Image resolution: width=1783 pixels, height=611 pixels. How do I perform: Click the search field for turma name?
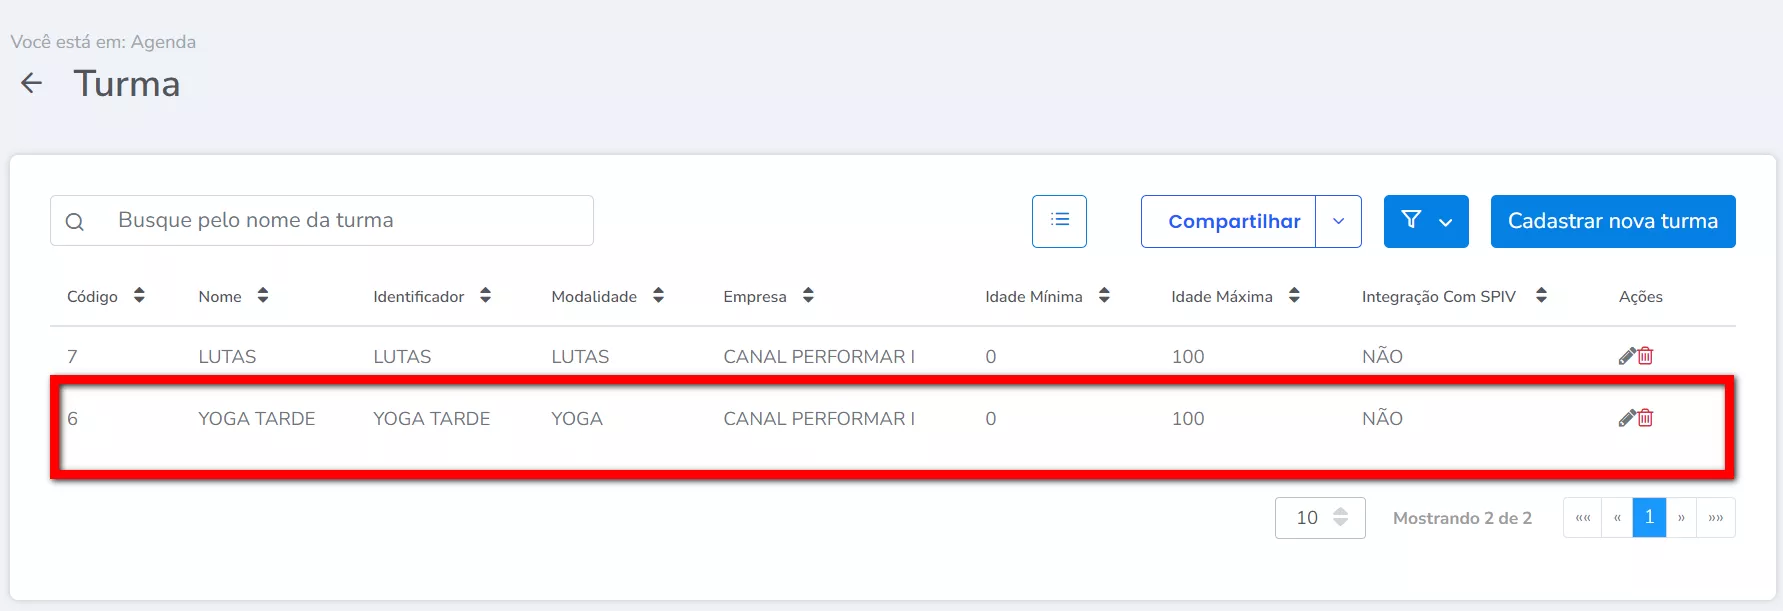click(x=340, y=221)
